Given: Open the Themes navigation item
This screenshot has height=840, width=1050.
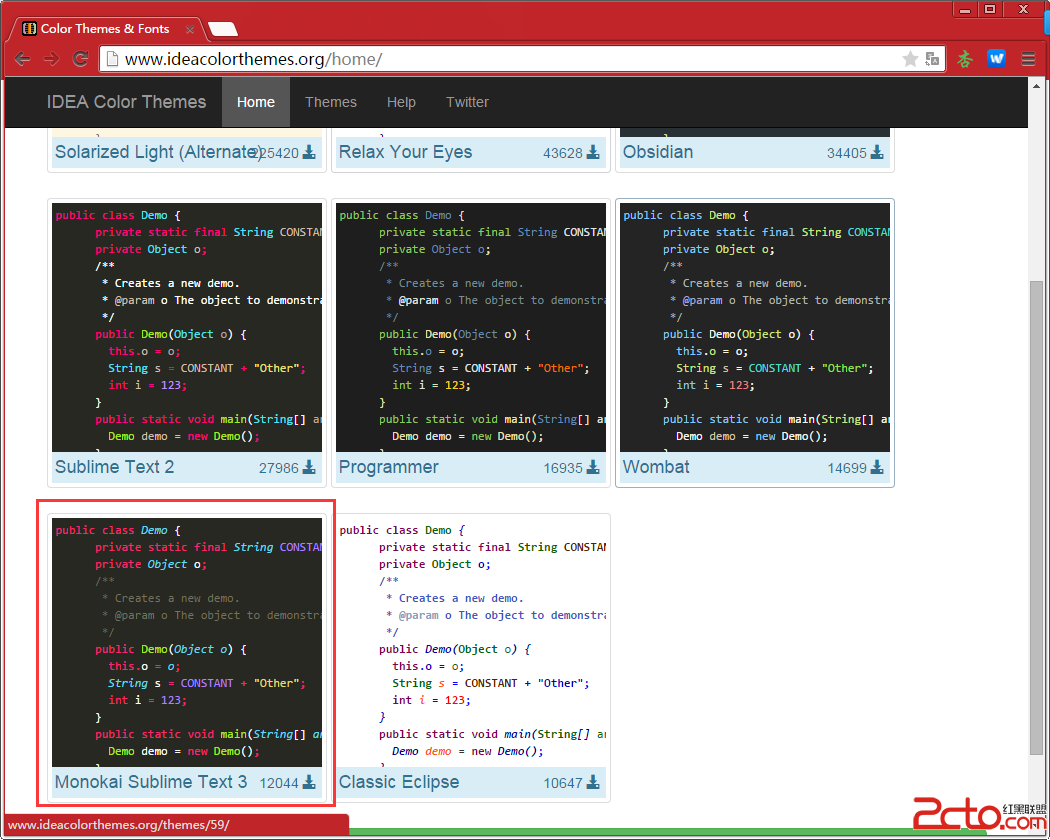Looking at the screenshot, I should tap(331, 102).
